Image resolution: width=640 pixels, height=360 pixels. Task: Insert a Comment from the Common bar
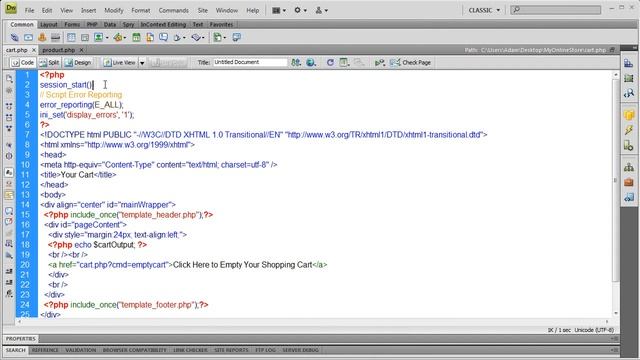(163, 38)
